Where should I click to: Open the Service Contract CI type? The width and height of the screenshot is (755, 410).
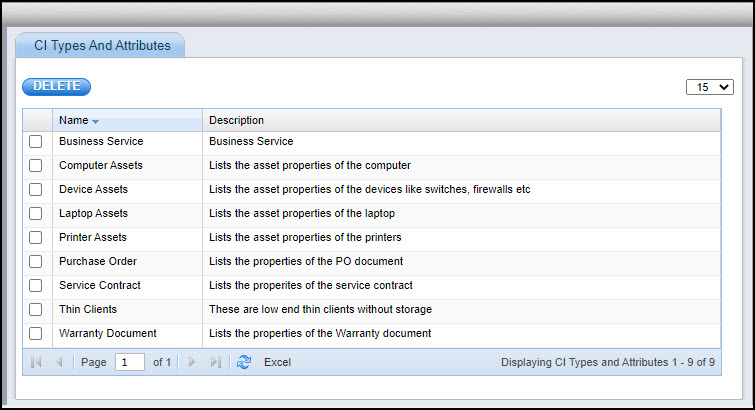(99, 285)
